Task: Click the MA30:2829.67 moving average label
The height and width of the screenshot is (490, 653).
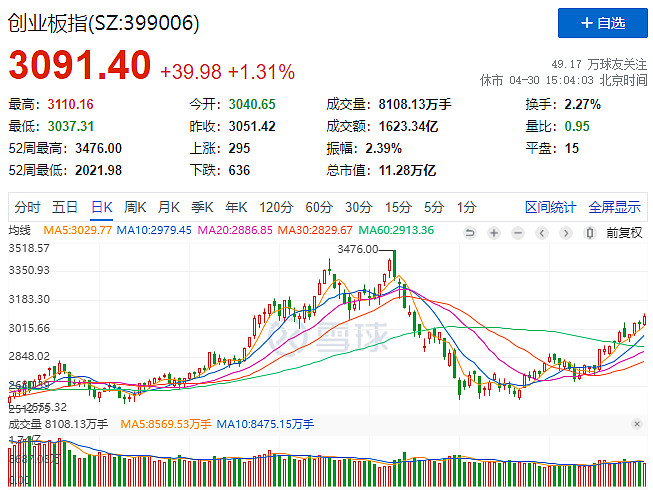Action: 315,230
